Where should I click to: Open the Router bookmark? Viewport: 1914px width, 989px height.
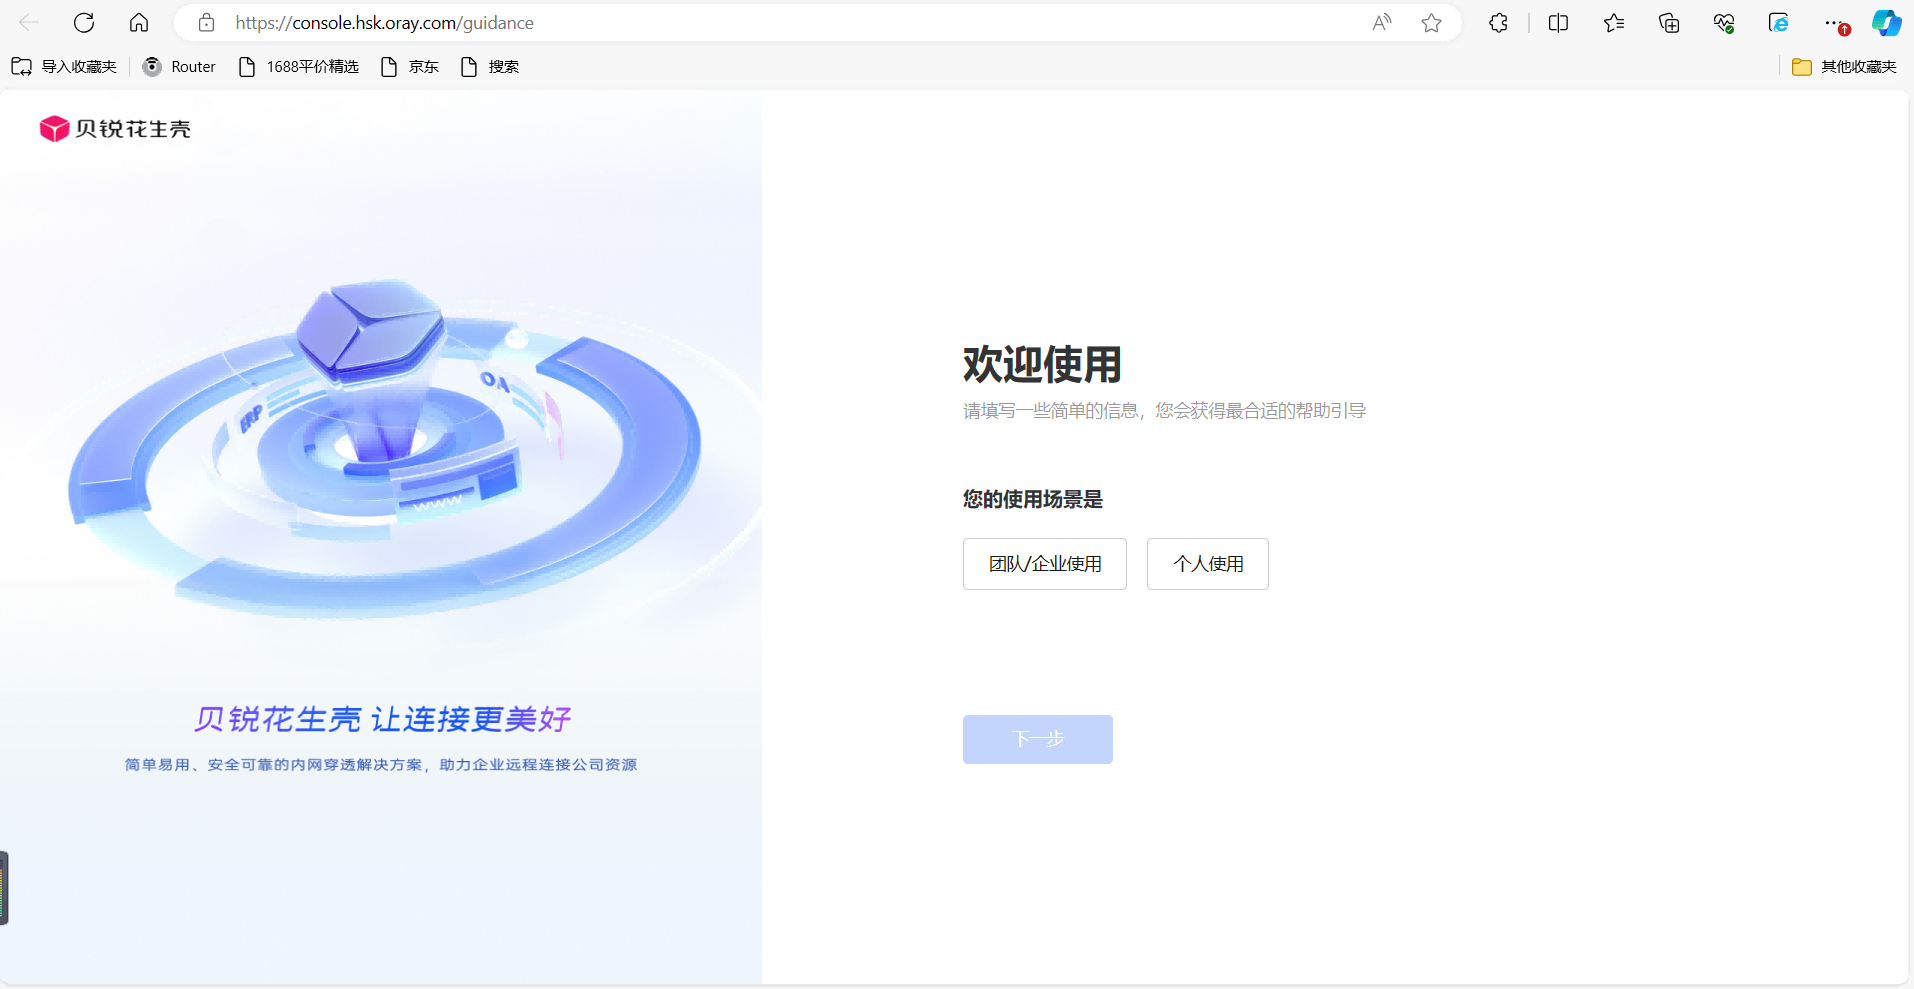[178, 66]
